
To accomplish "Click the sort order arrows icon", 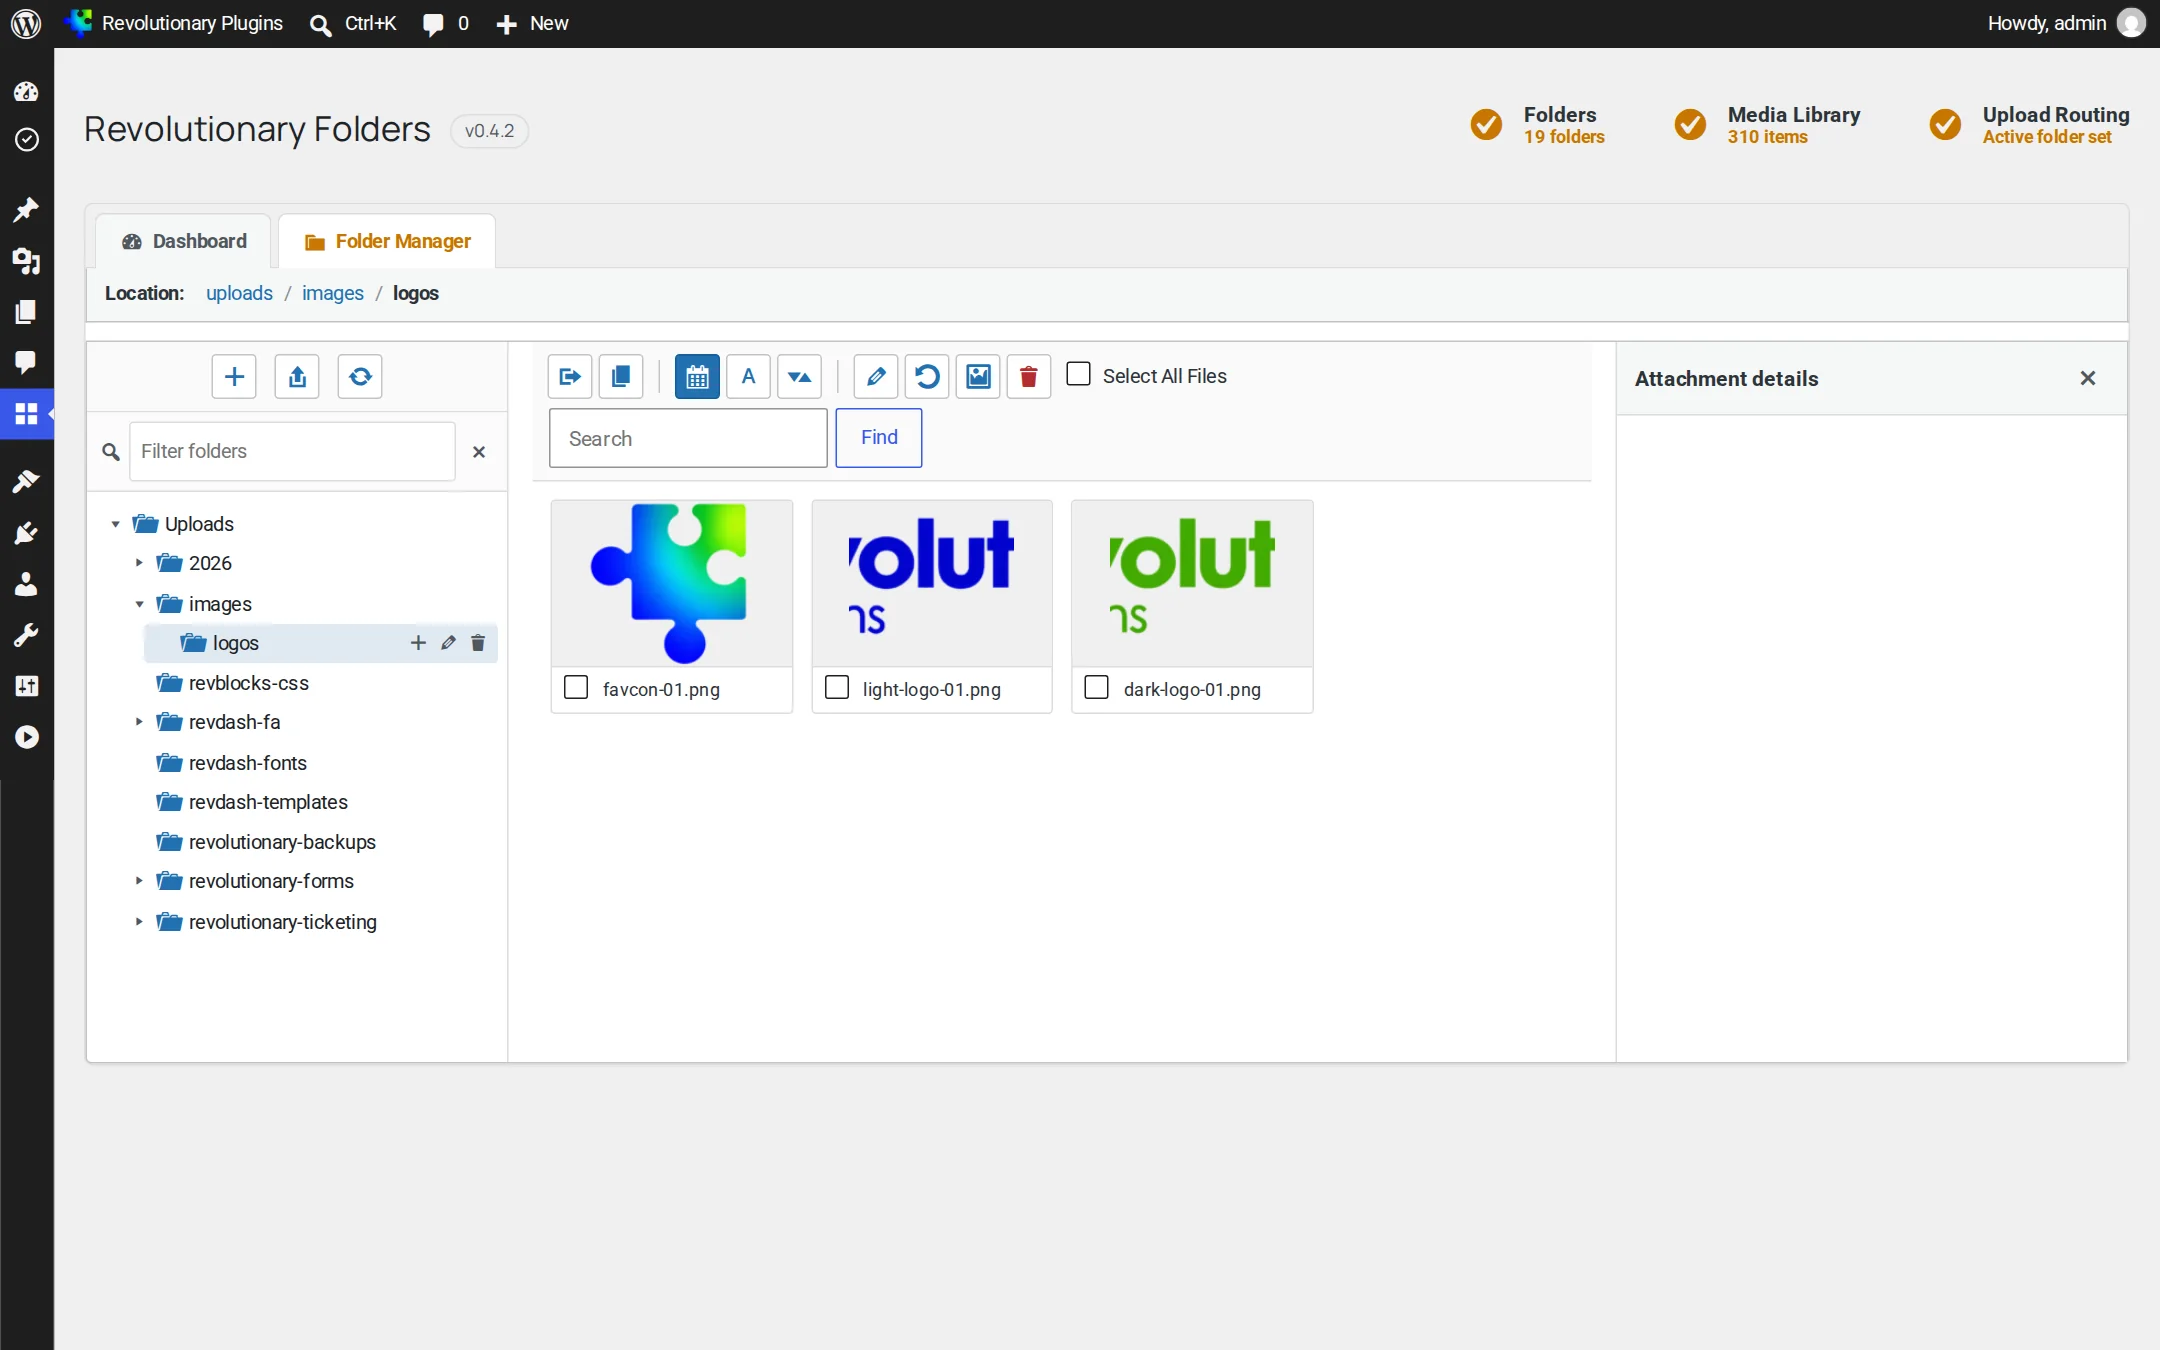I will tap(799, 377).
